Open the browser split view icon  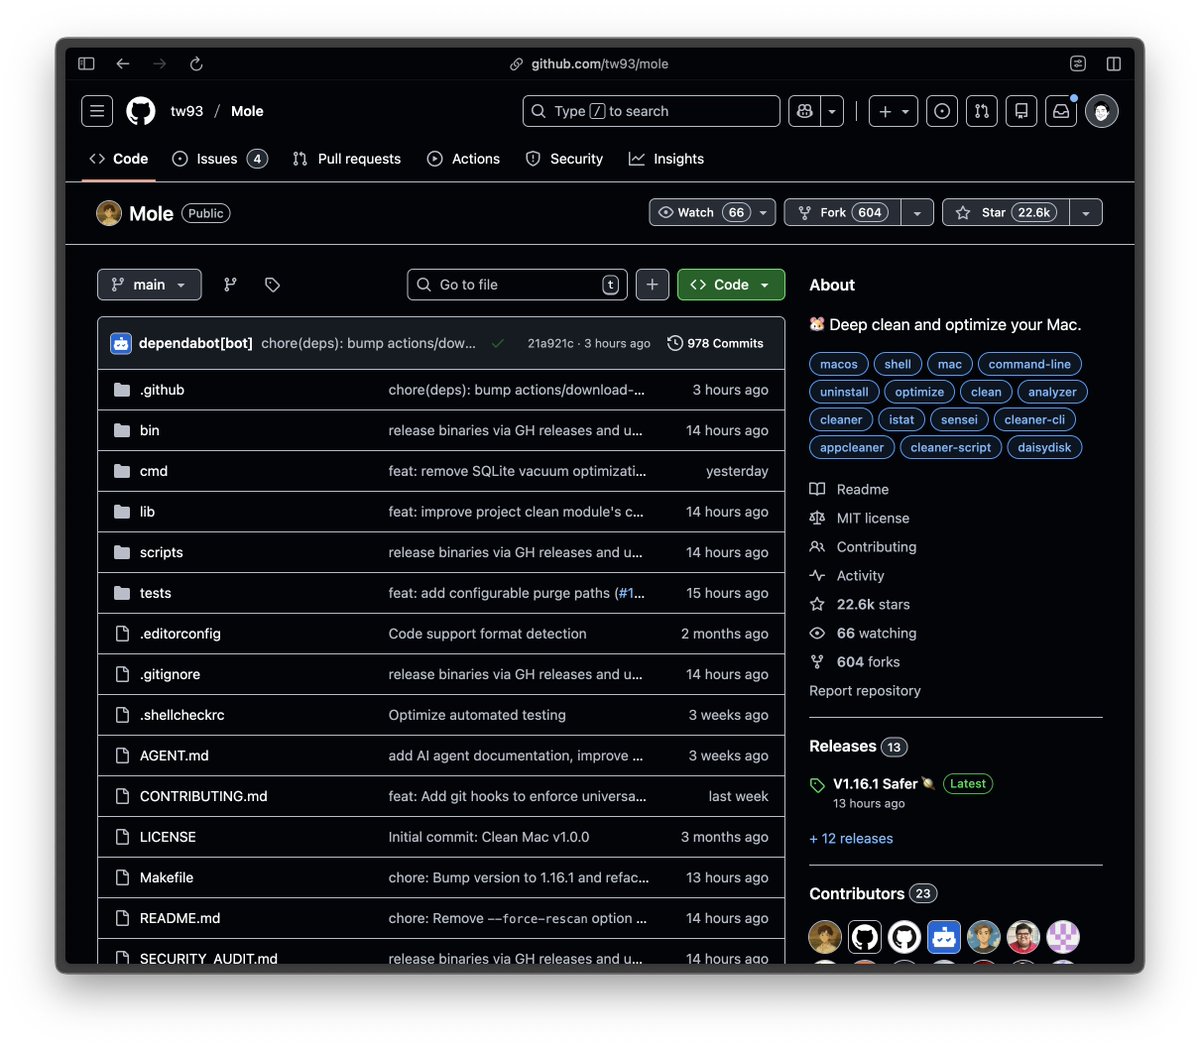point(1114,64)
